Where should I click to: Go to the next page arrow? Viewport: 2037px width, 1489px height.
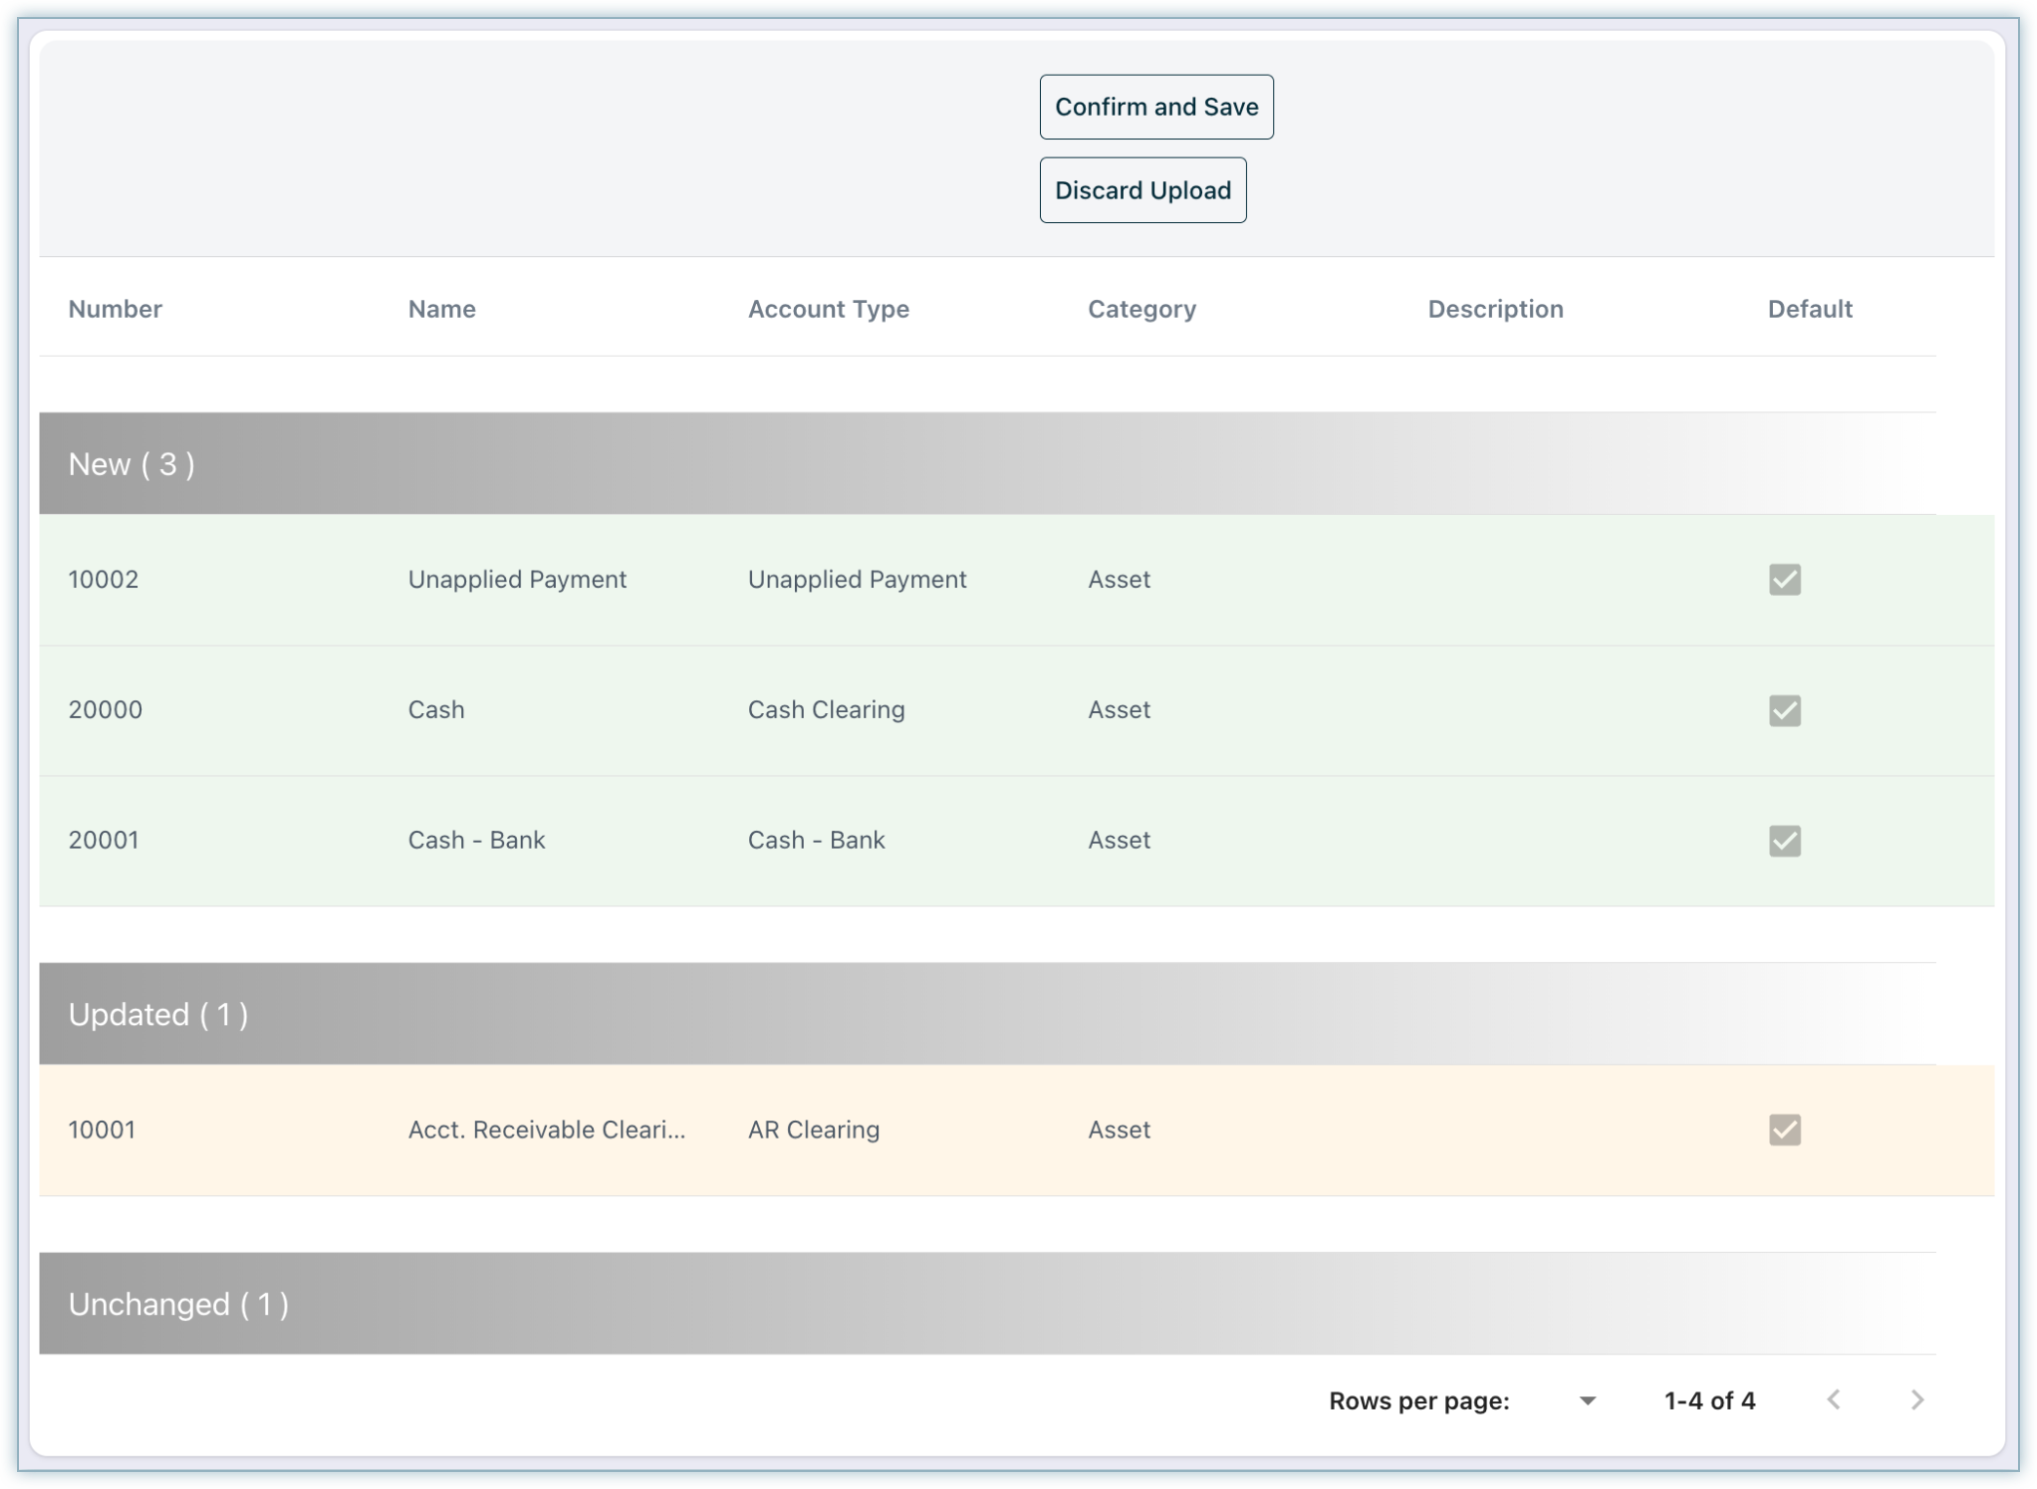click(x=1916, y=1400)
